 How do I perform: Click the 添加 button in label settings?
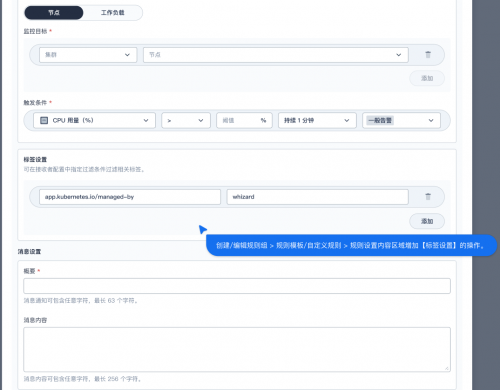[427, 221]
